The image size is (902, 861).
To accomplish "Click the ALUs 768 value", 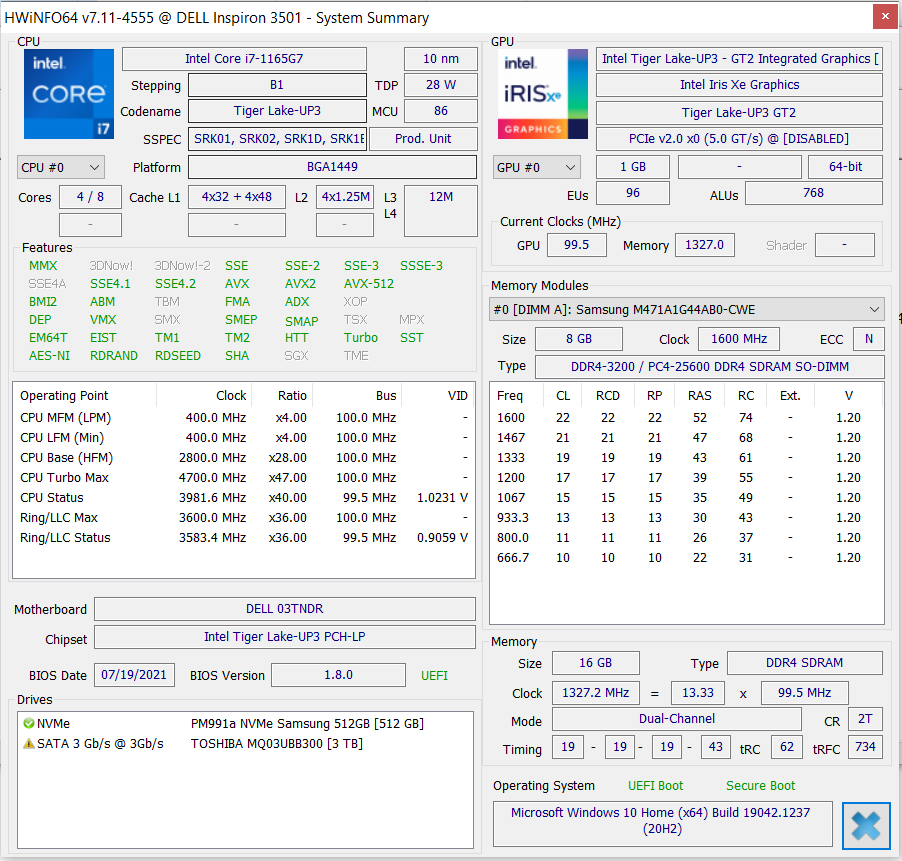I will pos(813,193).
